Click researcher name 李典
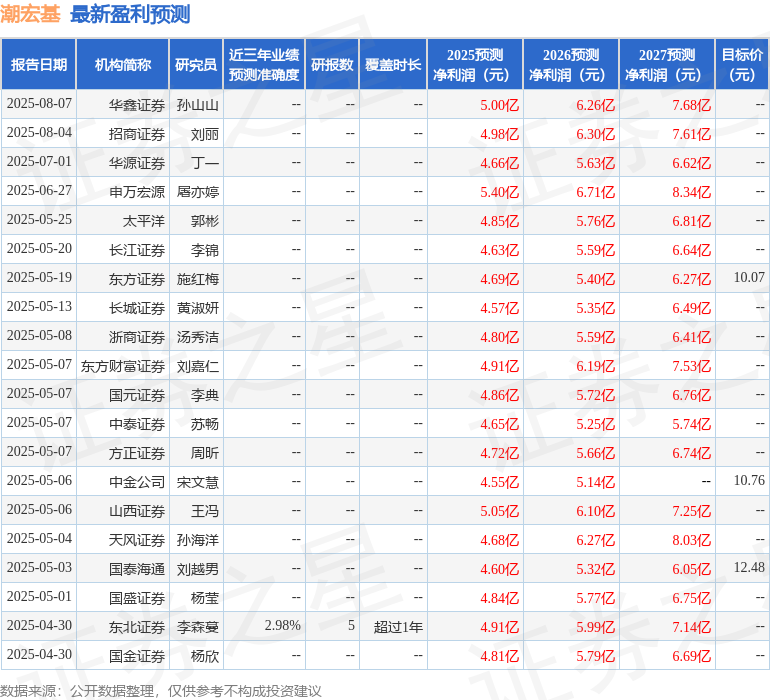Viewport: 770px width, 700px height. pyautogui.click(x=205, y=395)
